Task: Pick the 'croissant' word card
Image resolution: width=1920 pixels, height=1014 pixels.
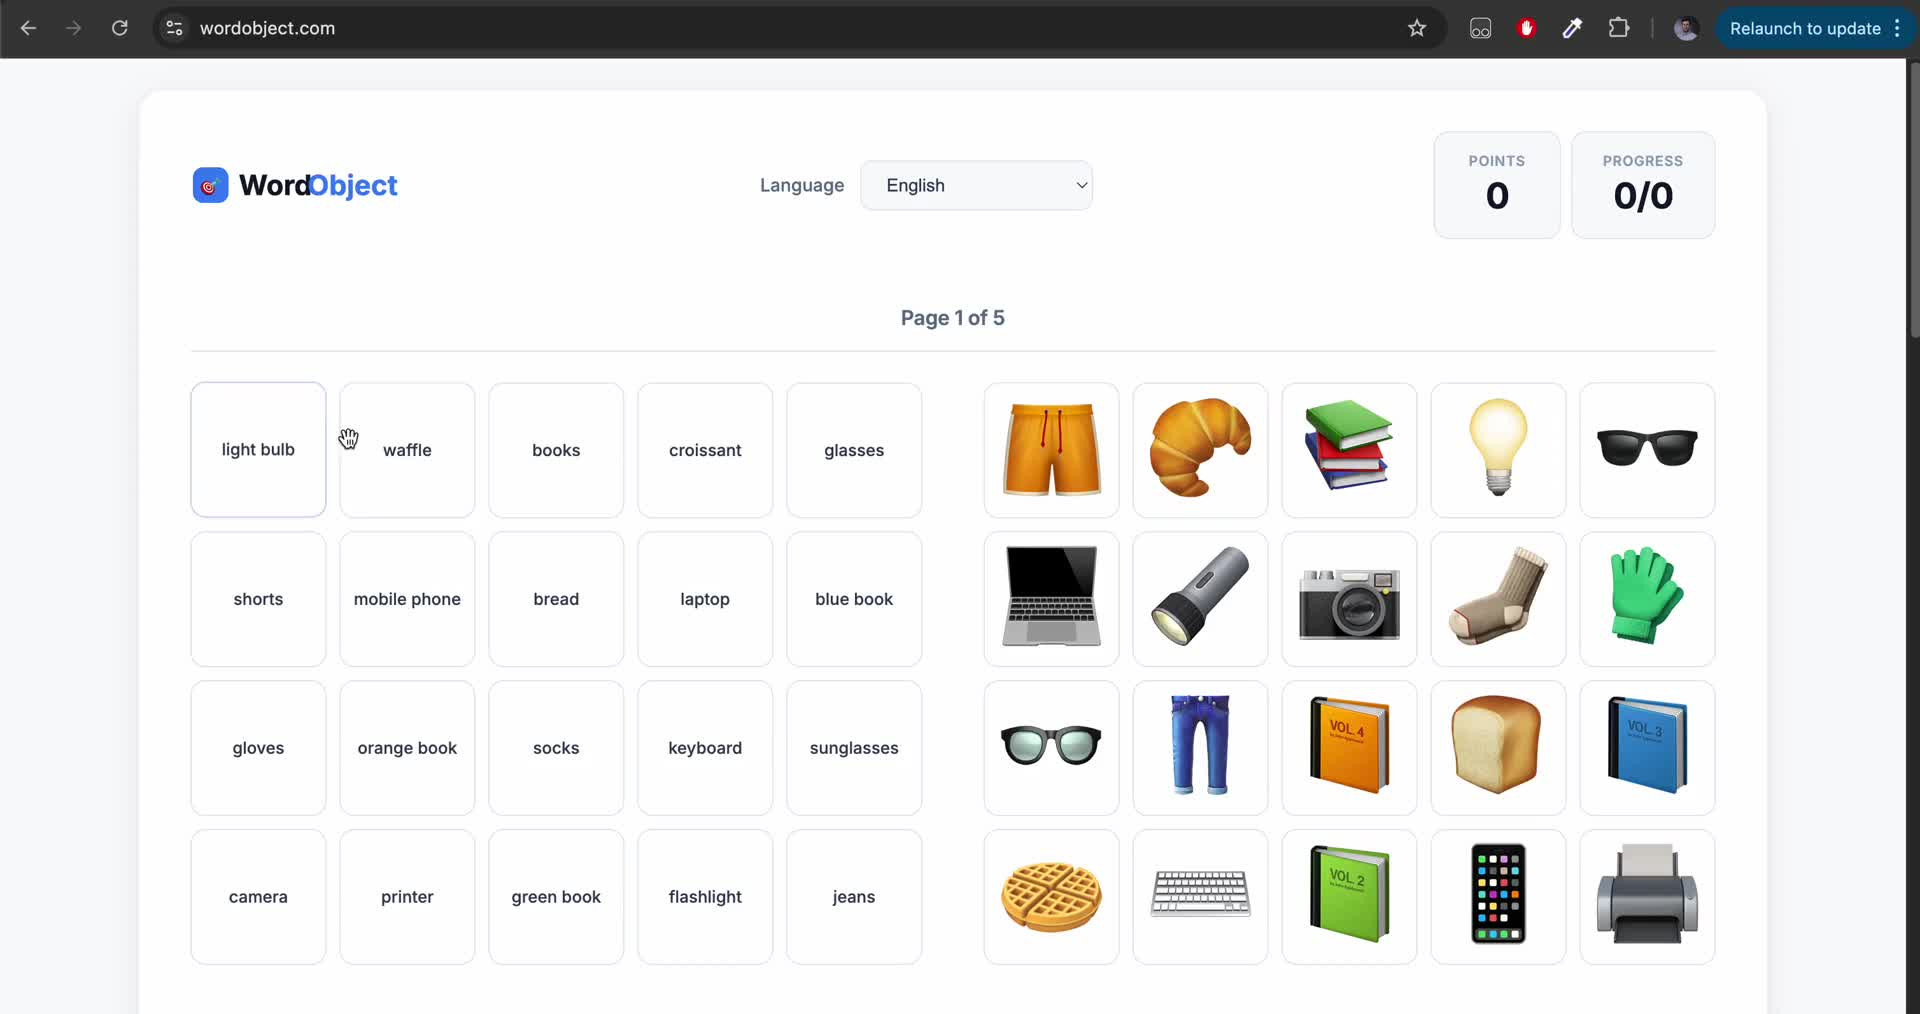Action: click(x=705, y=450)
